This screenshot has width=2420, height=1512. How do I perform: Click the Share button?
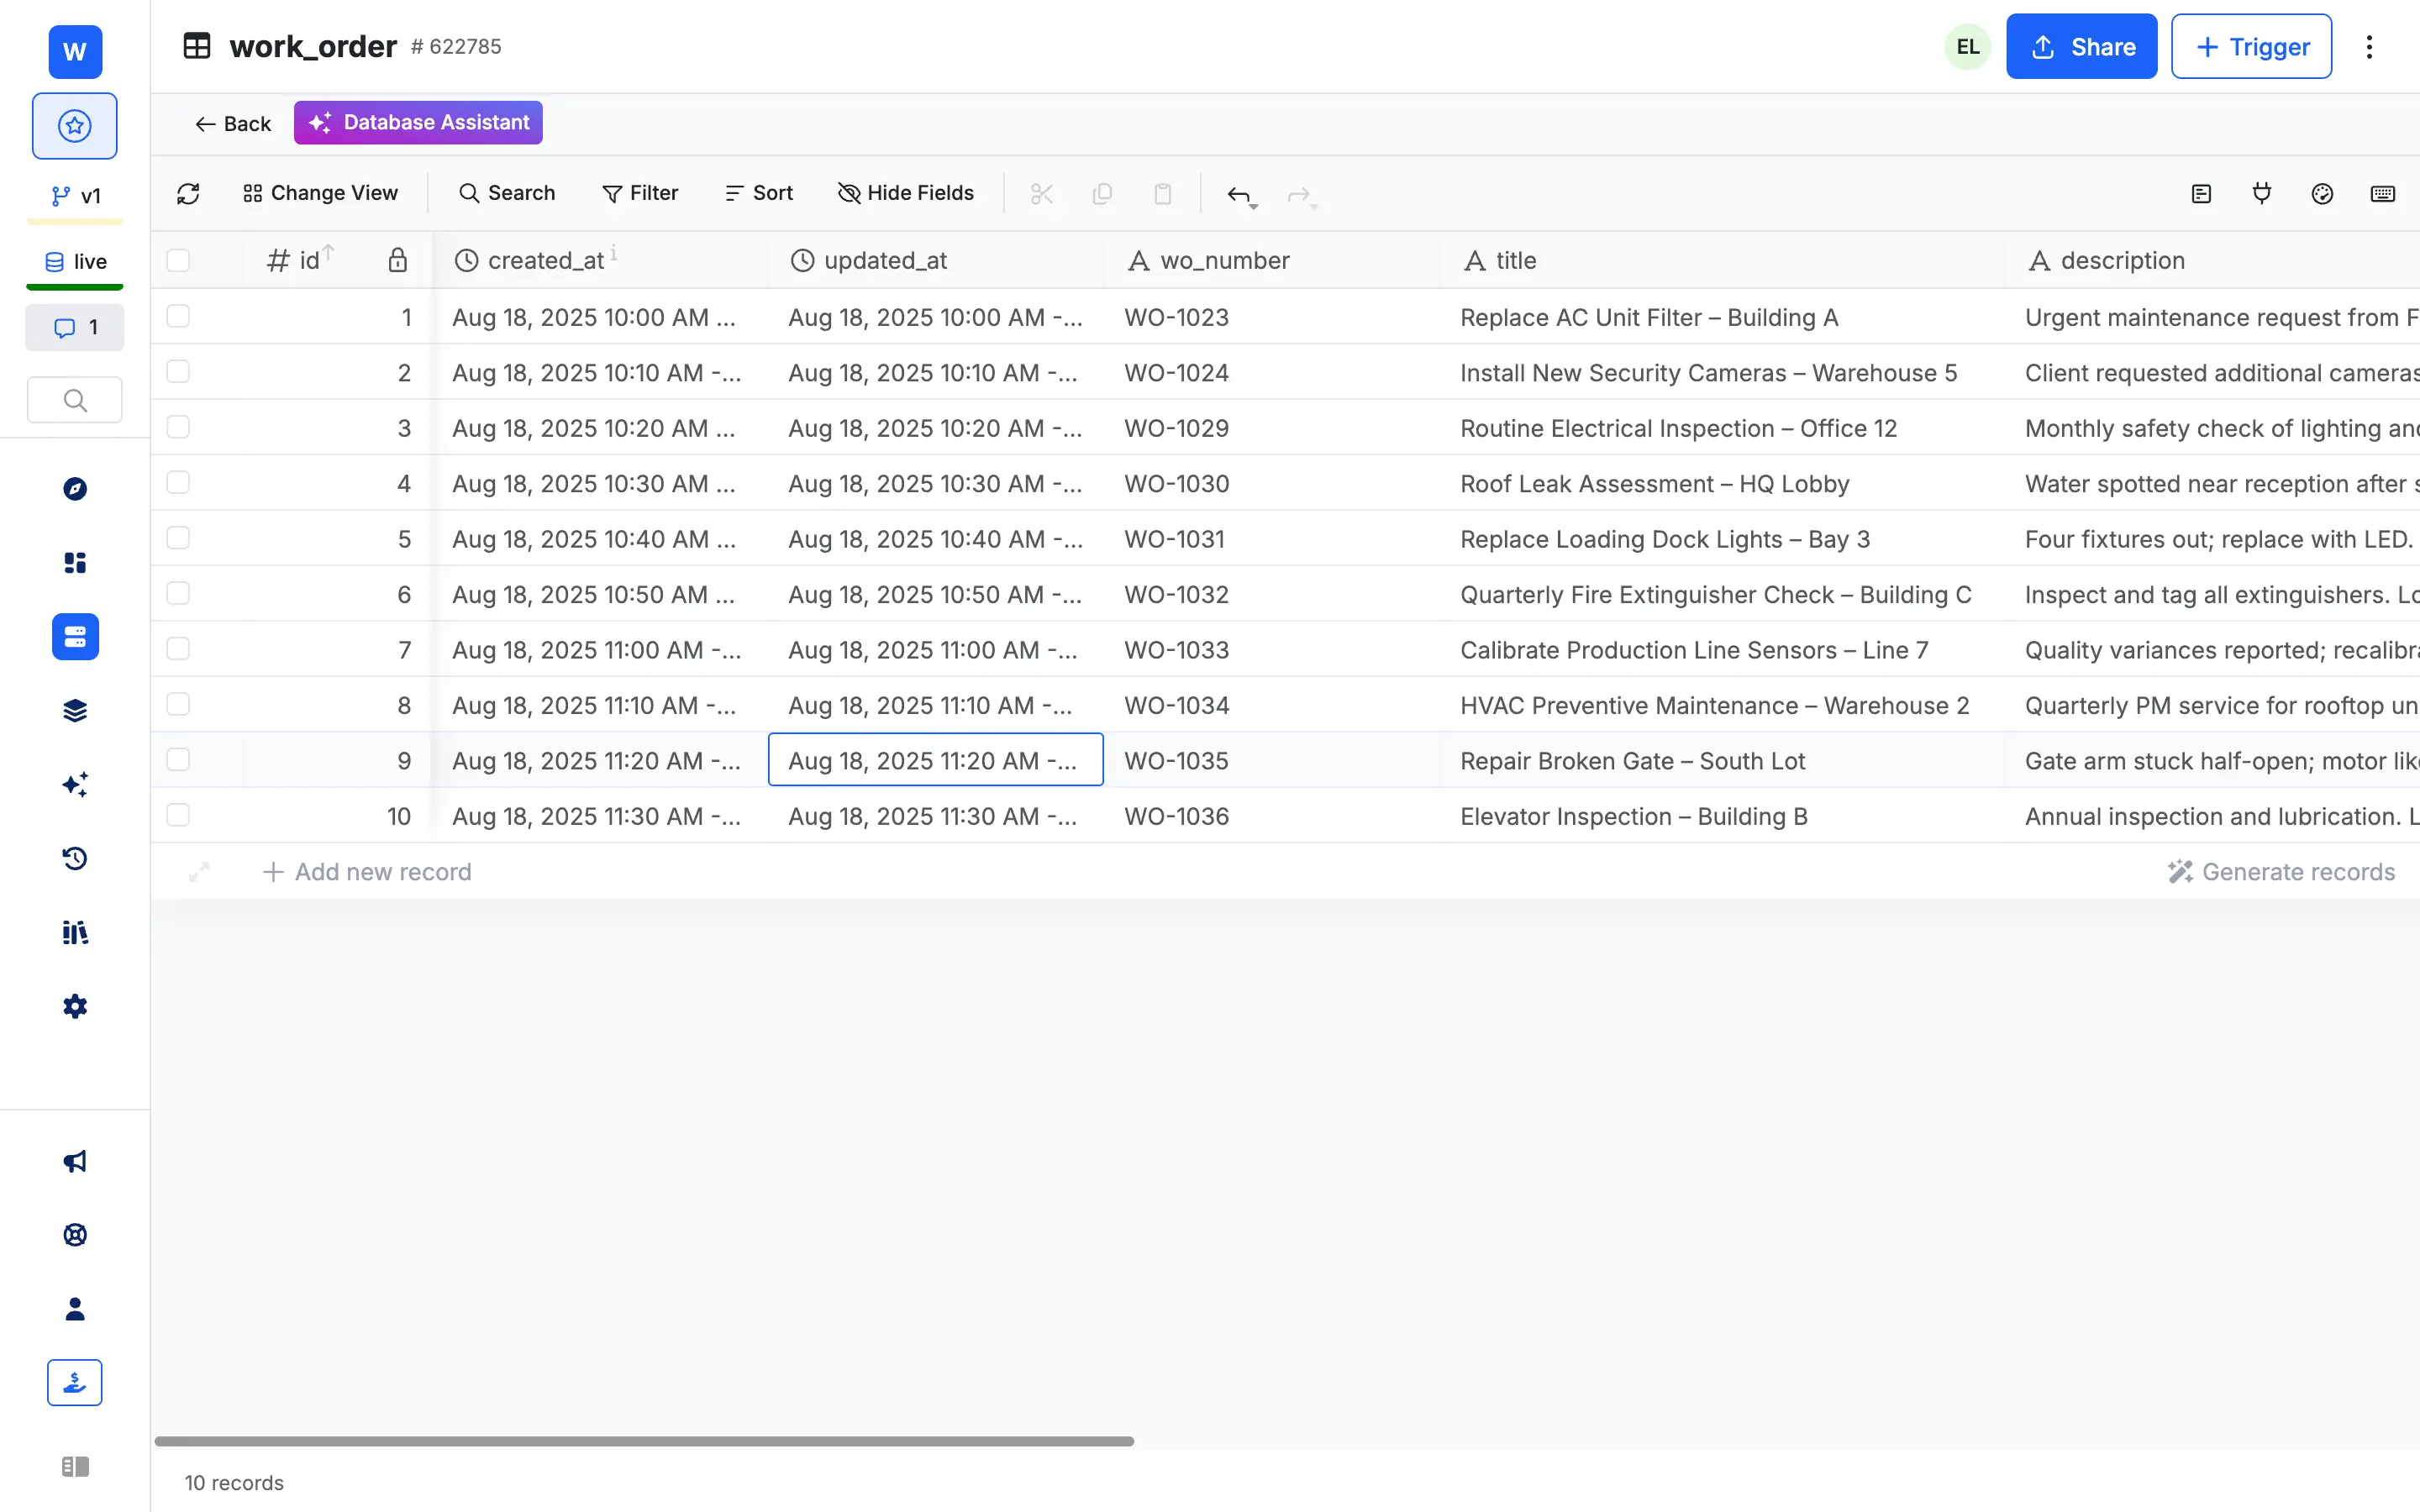click(2081, 47)
